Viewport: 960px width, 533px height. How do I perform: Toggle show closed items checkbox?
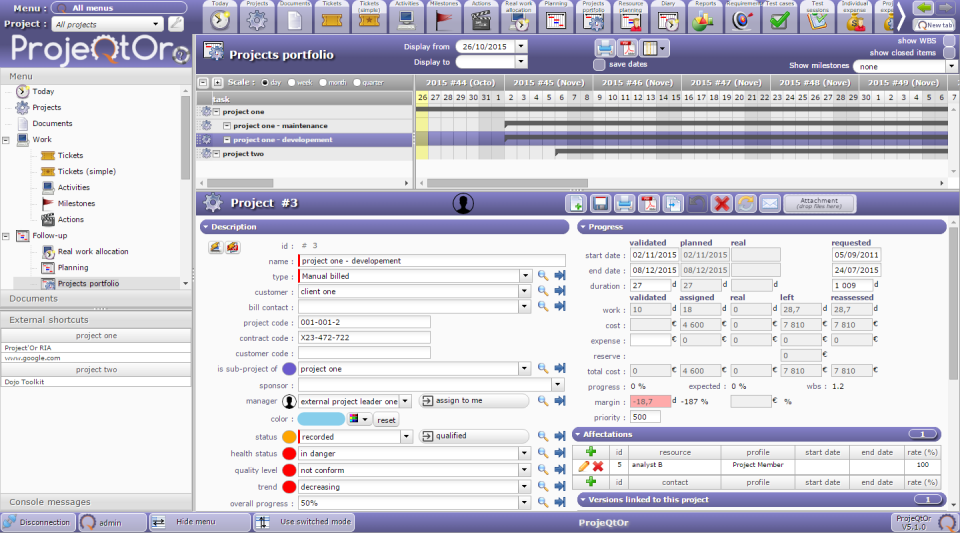[x=949, y=53]
